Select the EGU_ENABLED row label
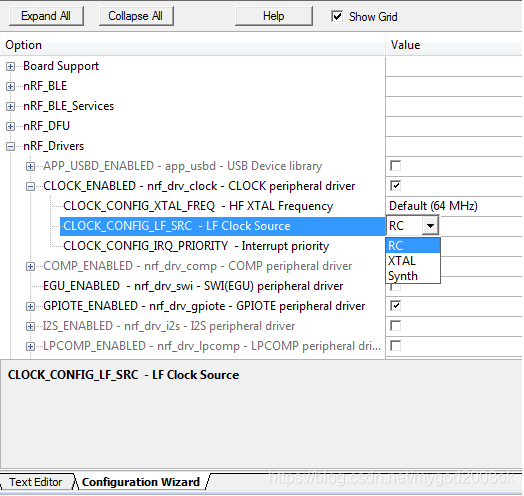 (x=193, y=286)
